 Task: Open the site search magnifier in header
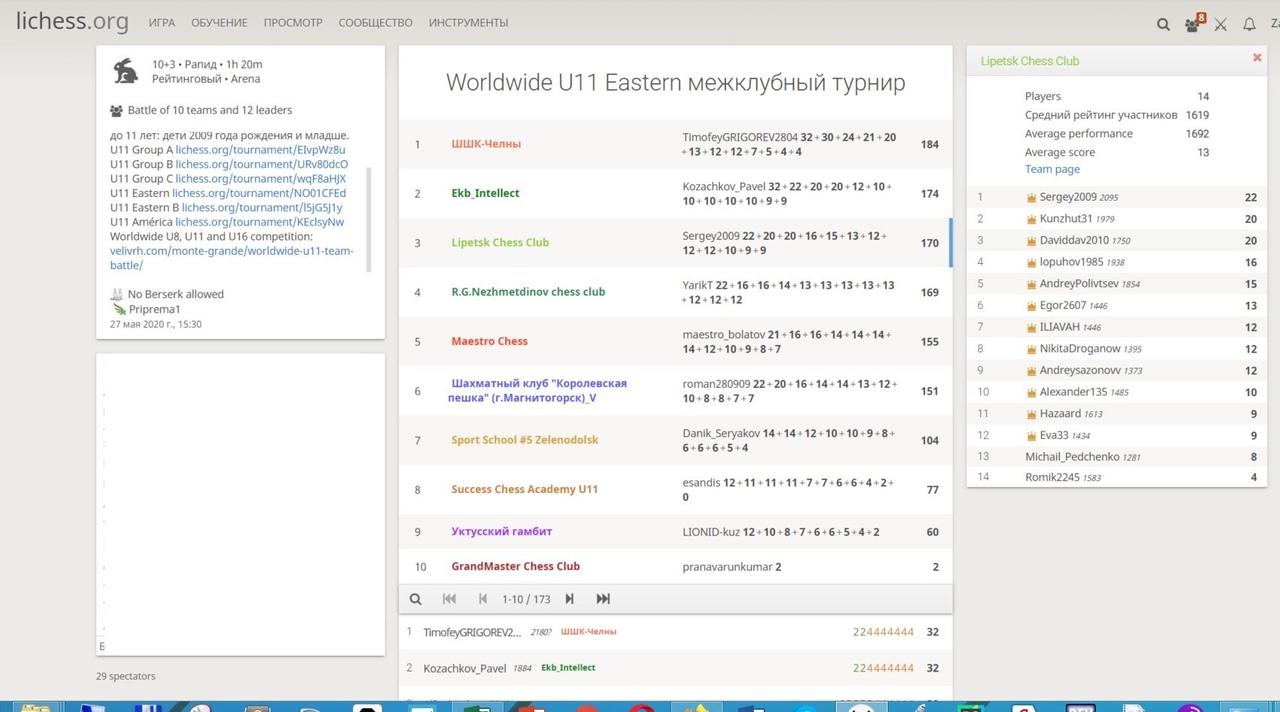(1163, 24)
